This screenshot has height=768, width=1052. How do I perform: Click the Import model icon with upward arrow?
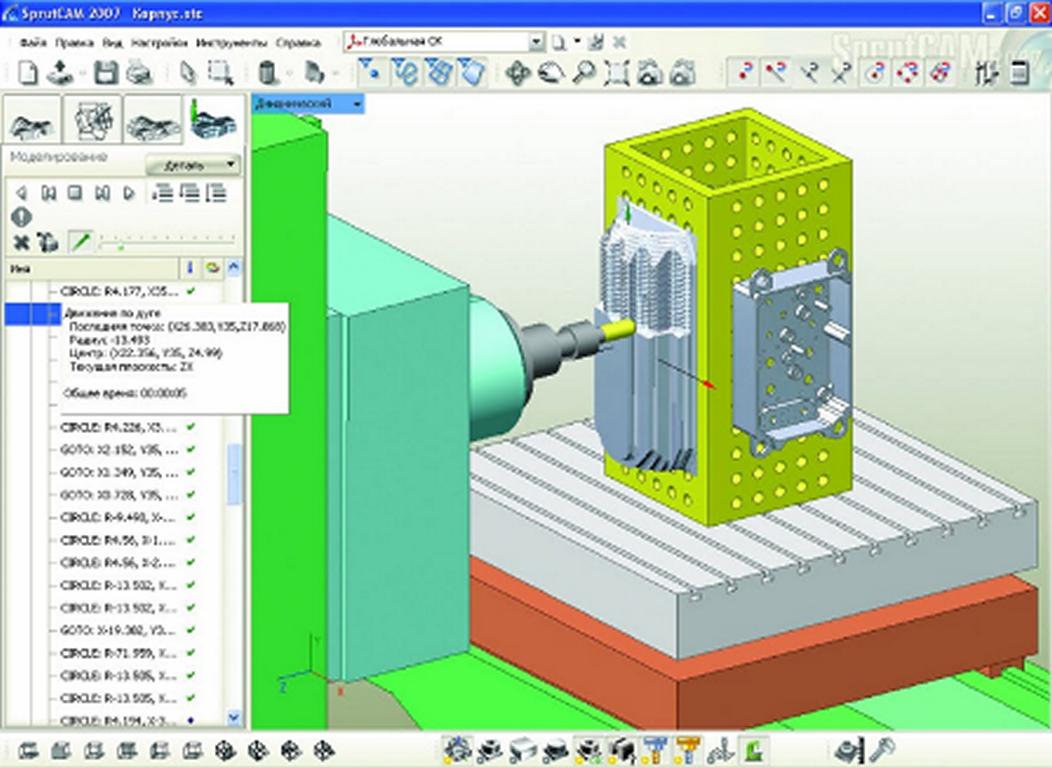point(60,72)
